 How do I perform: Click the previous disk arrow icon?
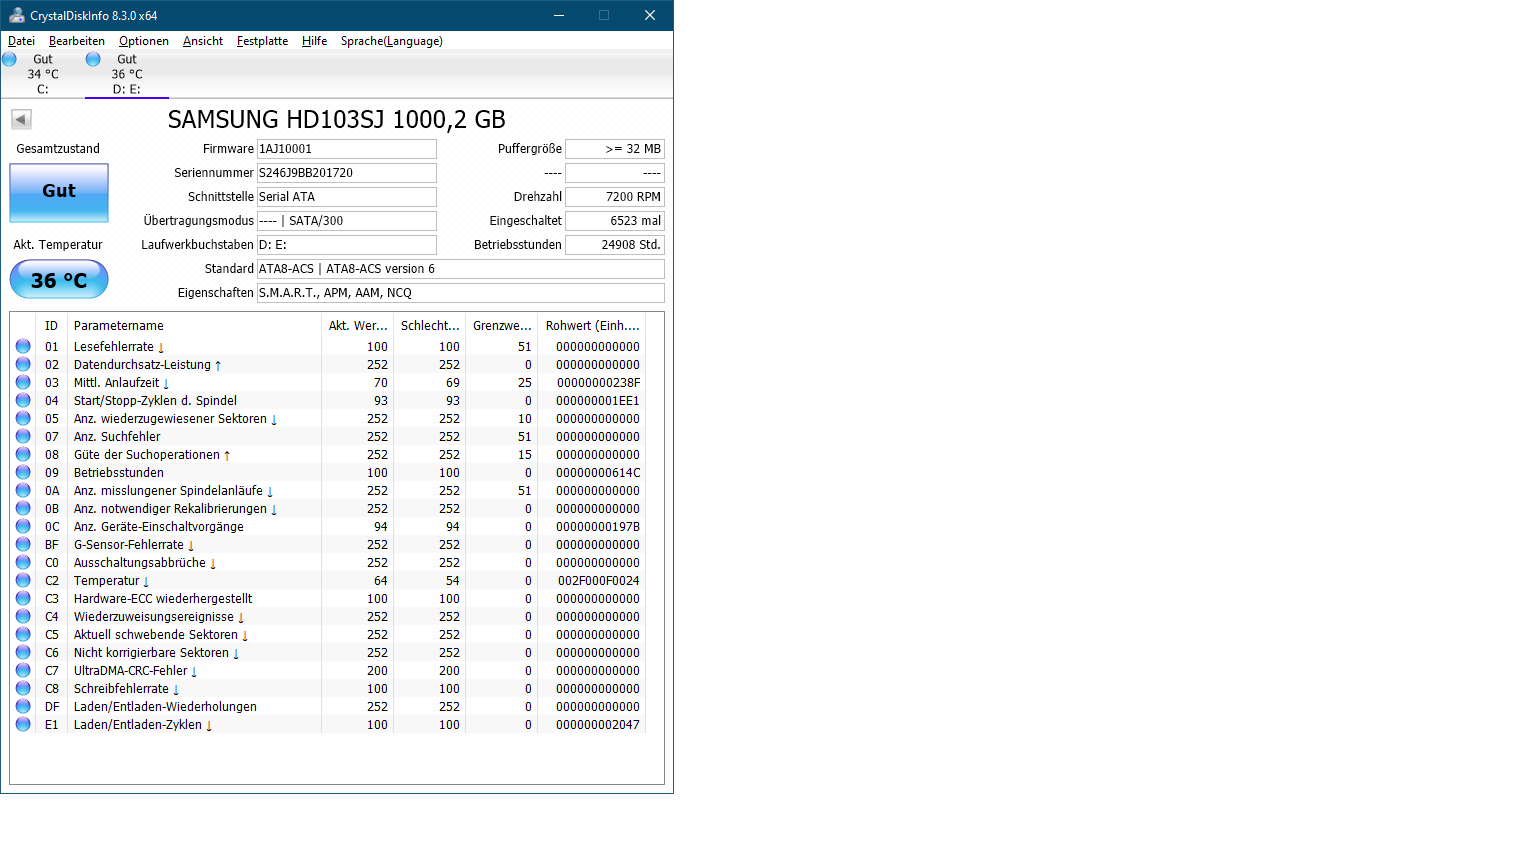[21, 119]
